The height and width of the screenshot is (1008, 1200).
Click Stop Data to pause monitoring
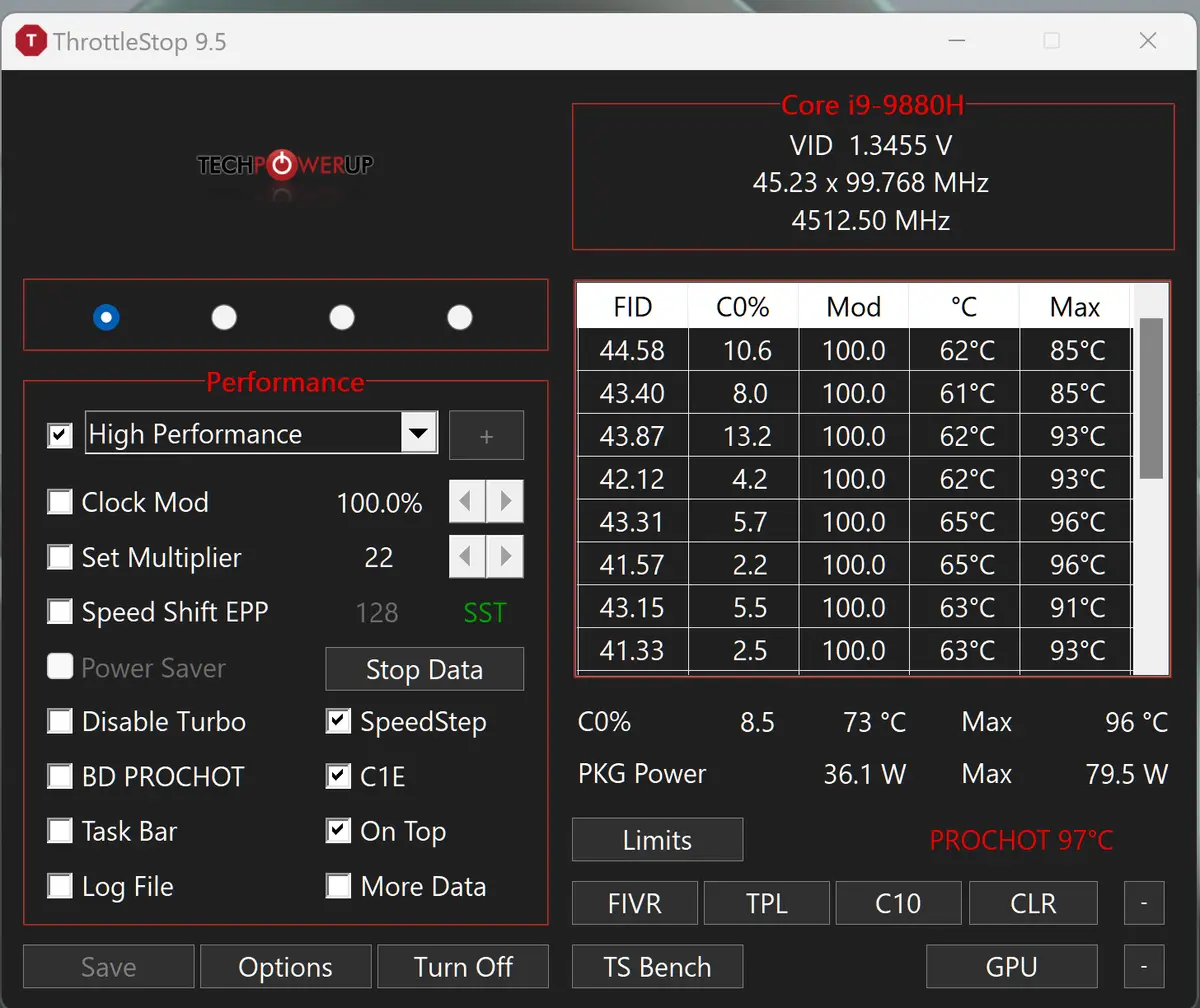pos(424,669)
